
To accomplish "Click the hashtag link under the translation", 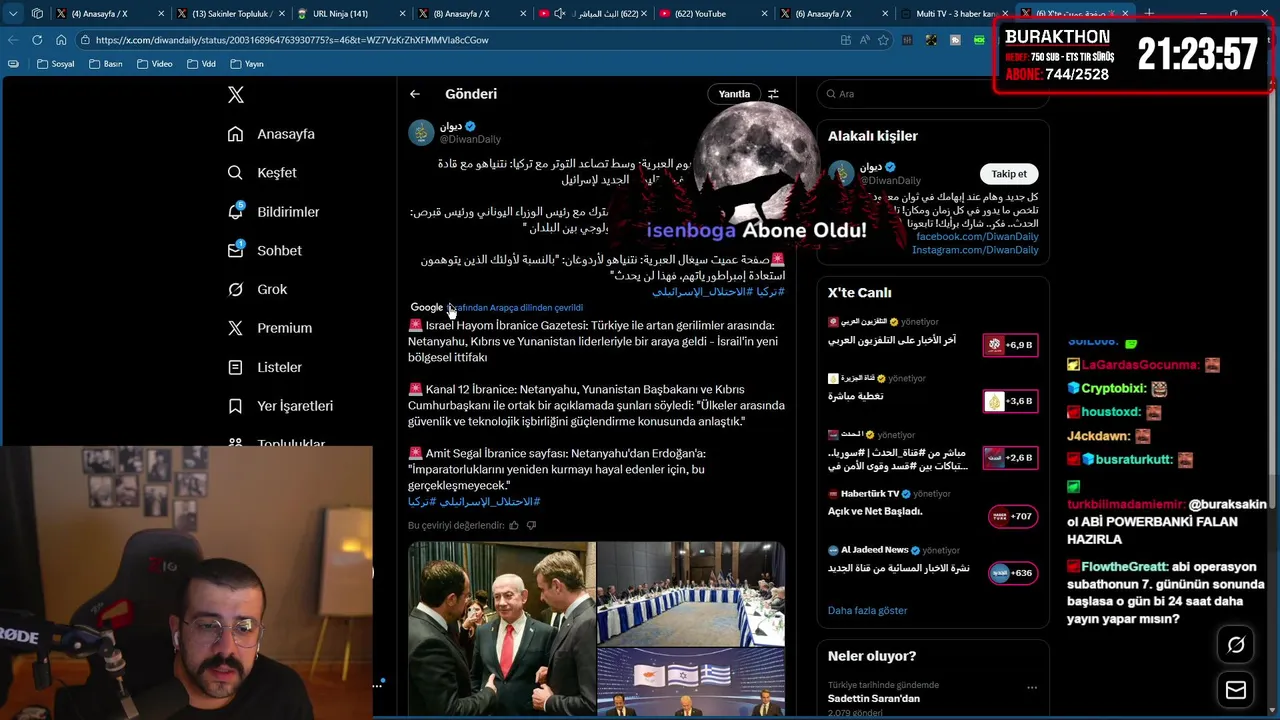I will 474,501.
